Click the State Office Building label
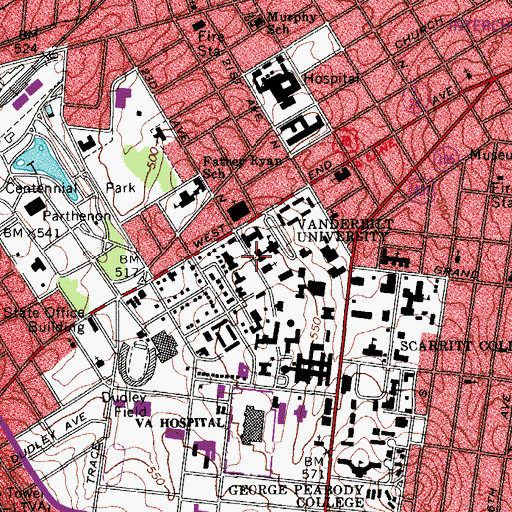 pos(44,320)
